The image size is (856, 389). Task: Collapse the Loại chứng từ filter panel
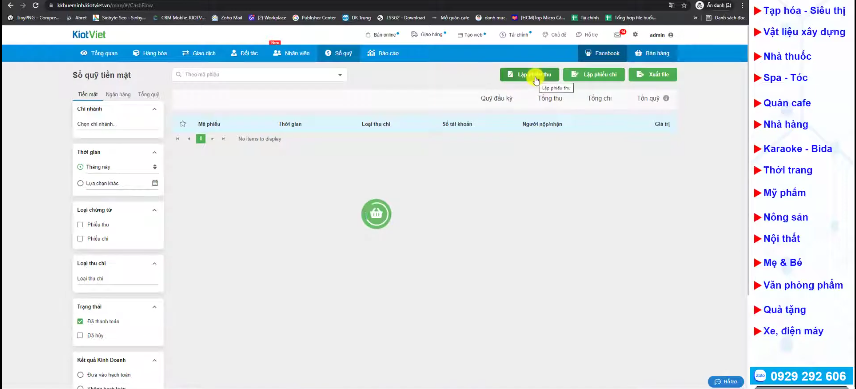click(x=154, y=210)
